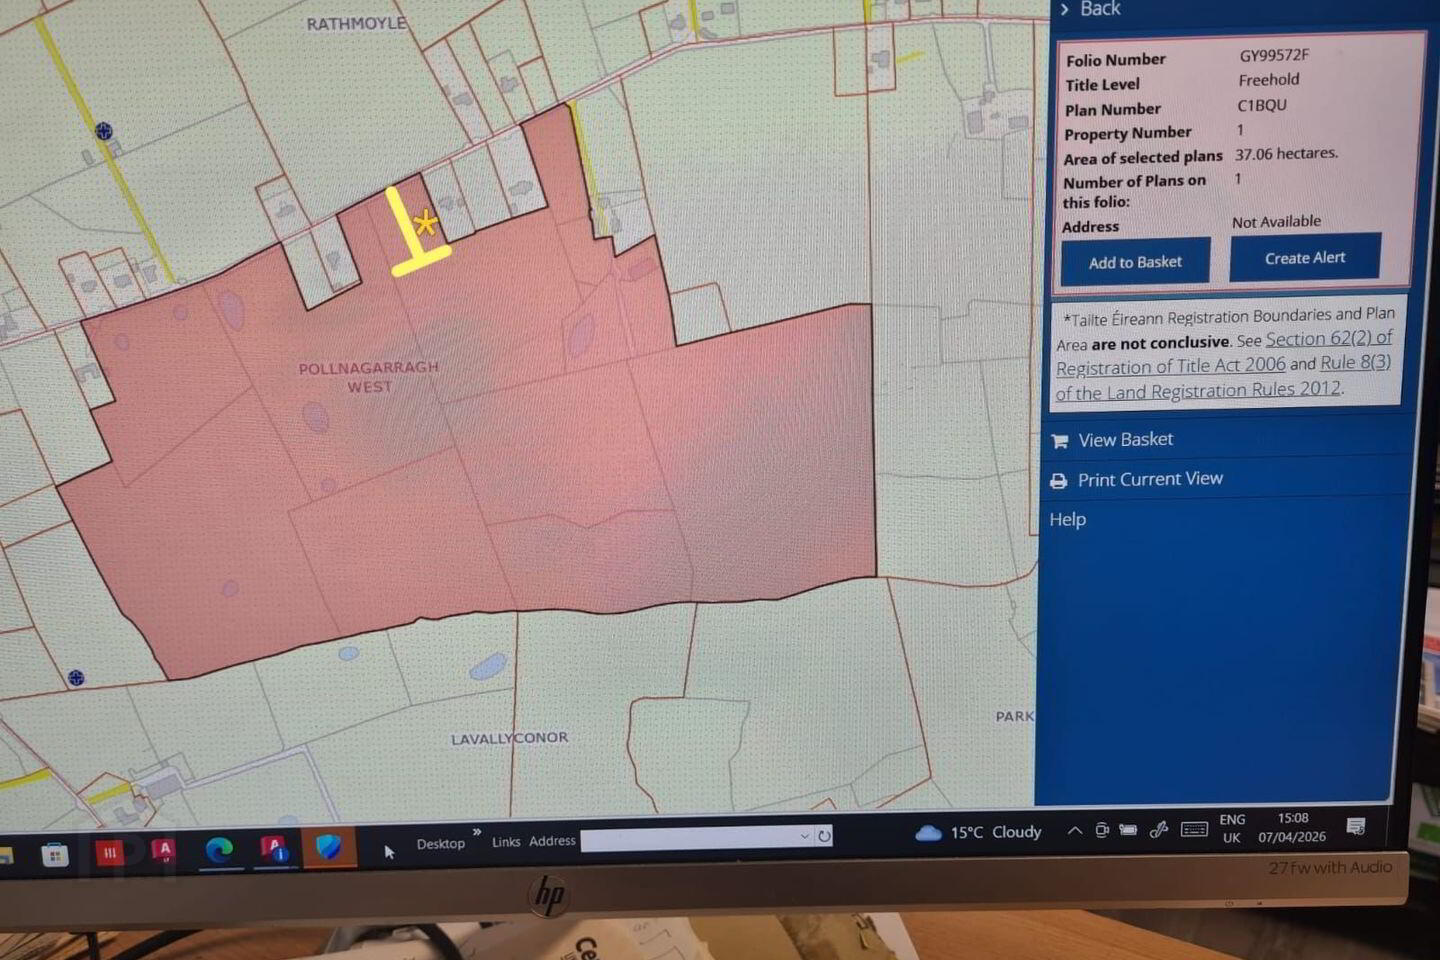Click the touch keyboard tray icon
1440x960 pixels.
pyautogui.click(x=1194, y=829)
